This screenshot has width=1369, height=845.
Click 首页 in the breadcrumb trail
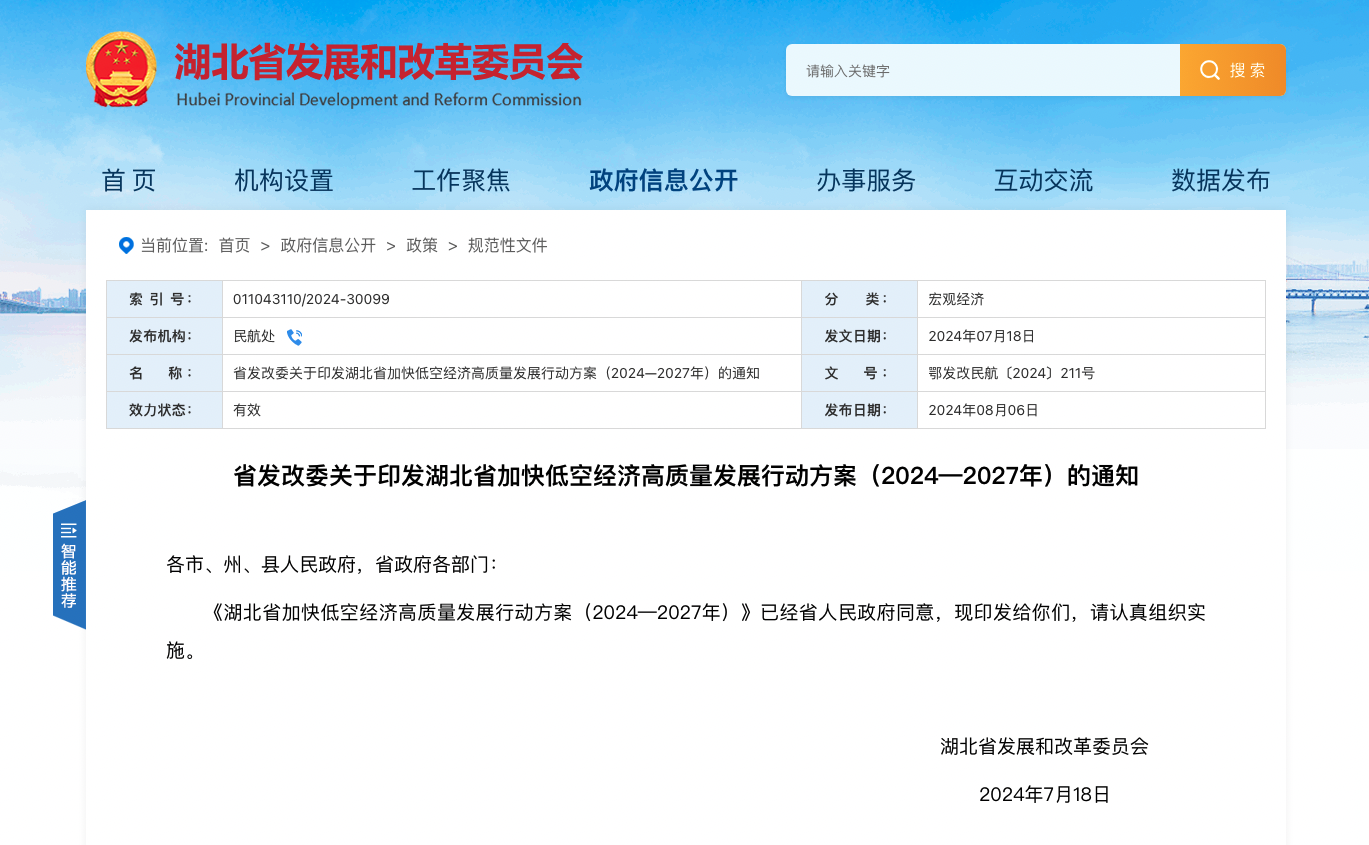click(x=233, y=245)
